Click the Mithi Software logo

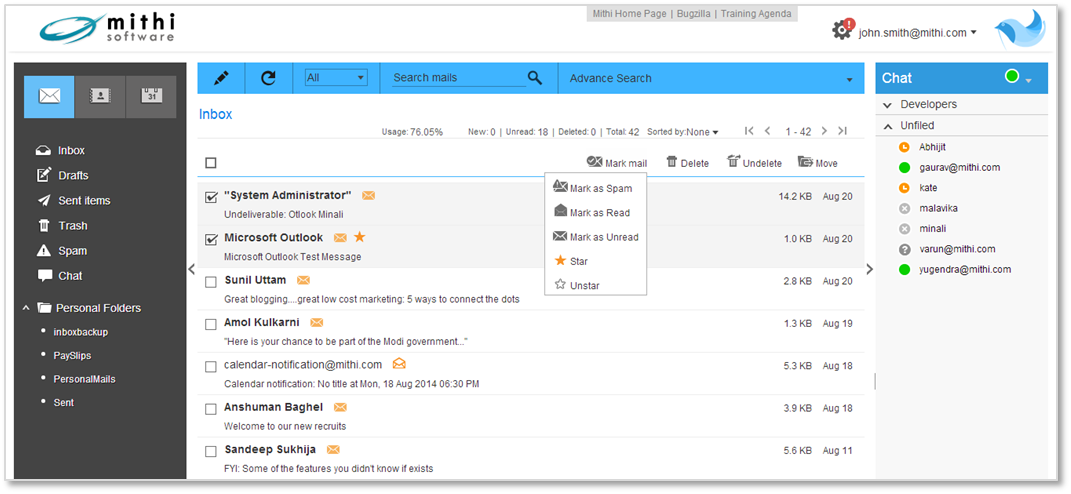[x=107, y=28]
